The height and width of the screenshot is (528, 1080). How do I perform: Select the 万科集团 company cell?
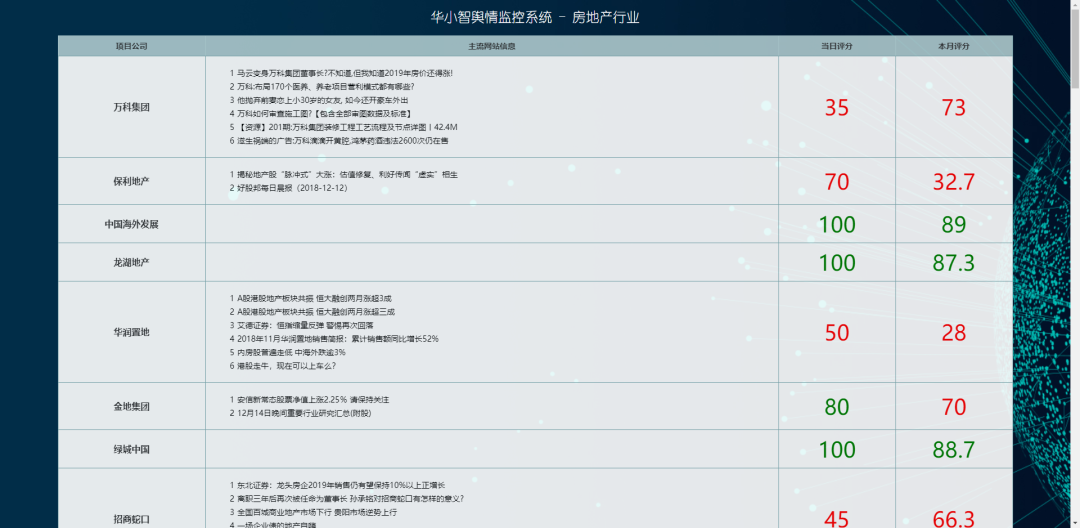pyautogui.click(x=132, y=107)
